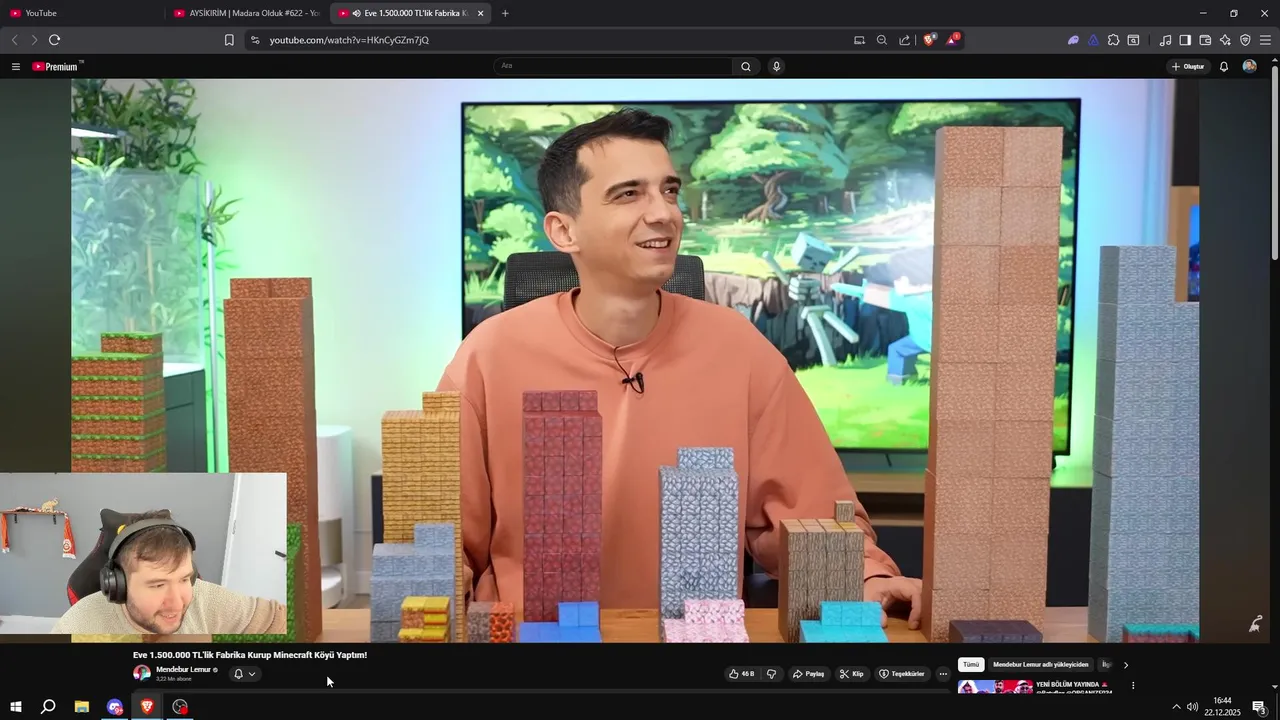Open the music note playlist icon
The image size is (1280, 720).
[x=1165, y=40]
